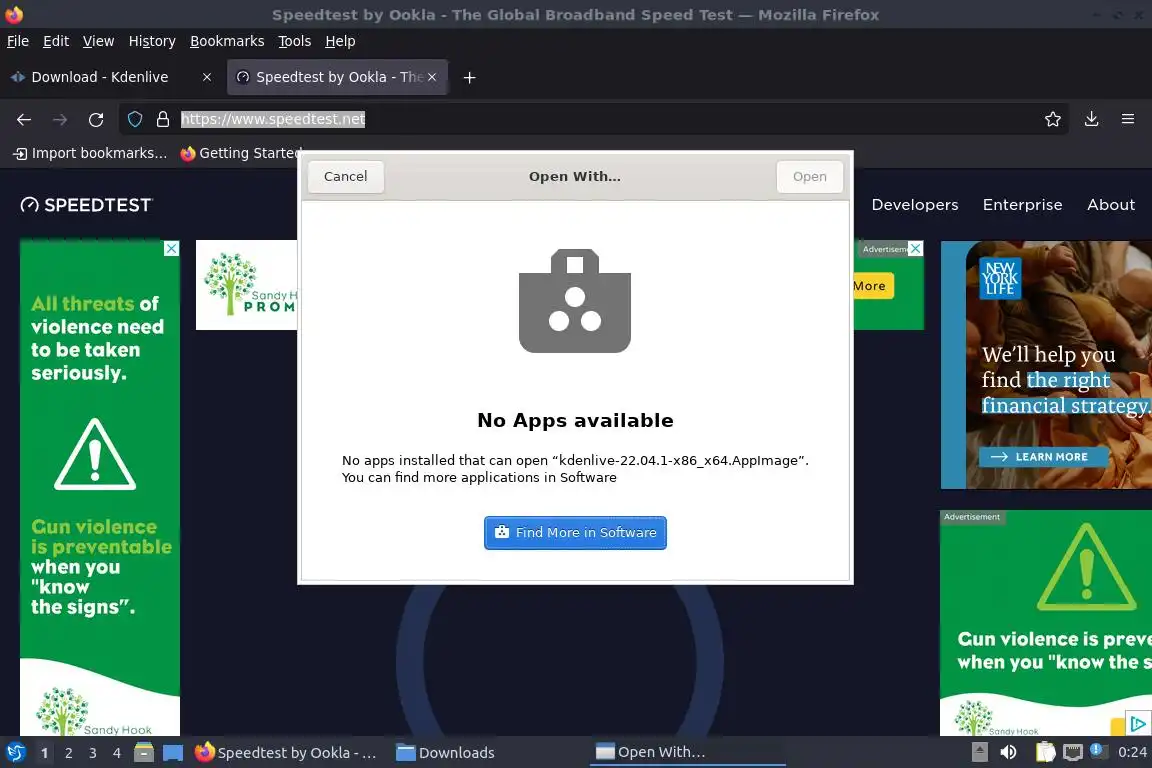Click the network monitor tray icon
Image resolution: width=1152 pixels, height=768 pixels.
point(1073,752)
